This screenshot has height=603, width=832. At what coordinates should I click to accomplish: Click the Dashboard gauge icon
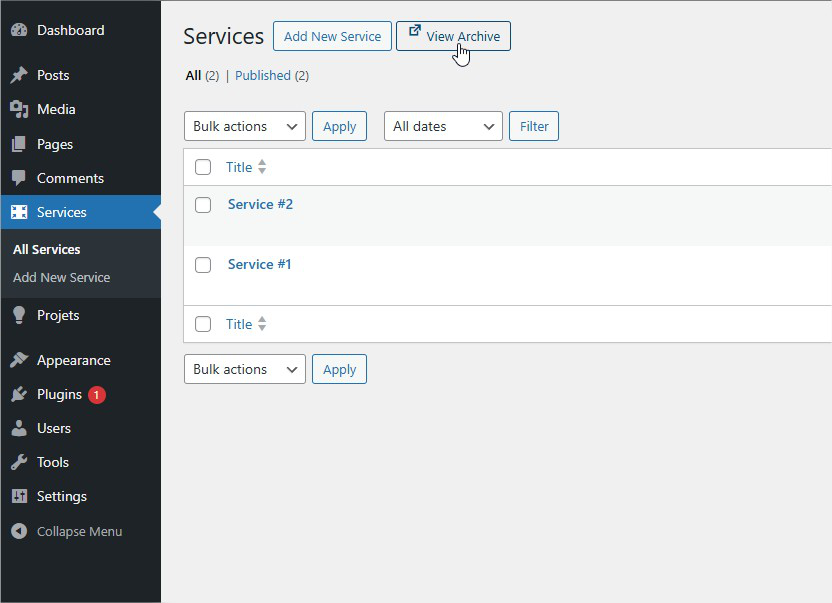click(x=19, y=30)
